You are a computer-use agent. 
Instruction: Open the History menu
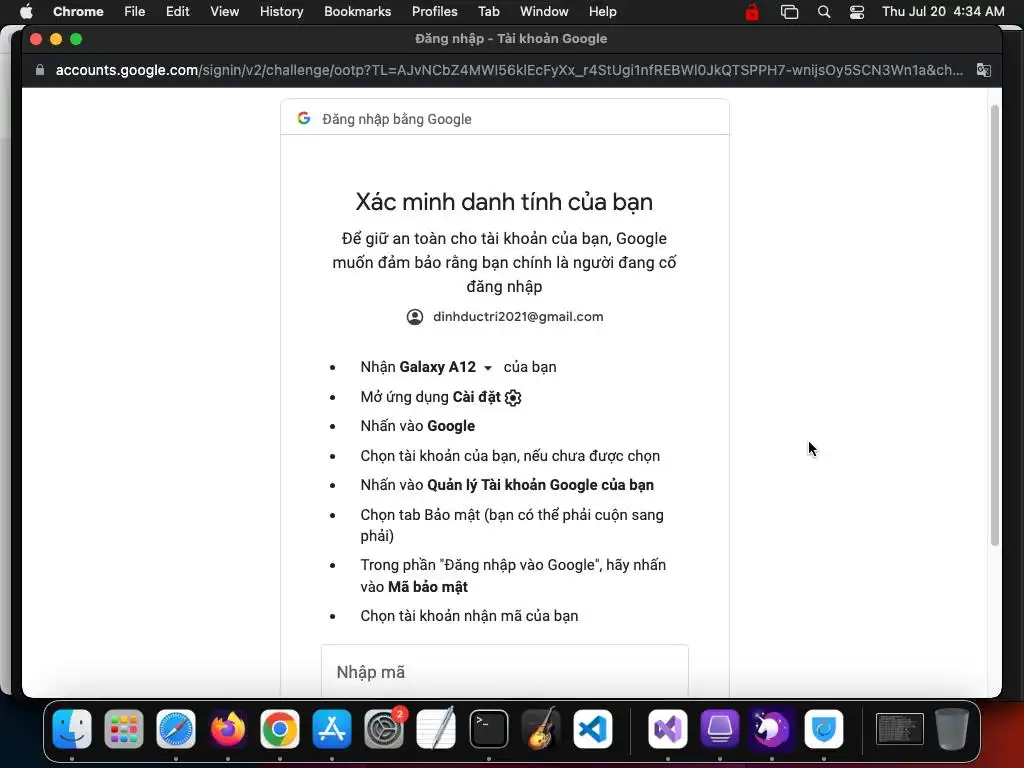click(281, 11)
